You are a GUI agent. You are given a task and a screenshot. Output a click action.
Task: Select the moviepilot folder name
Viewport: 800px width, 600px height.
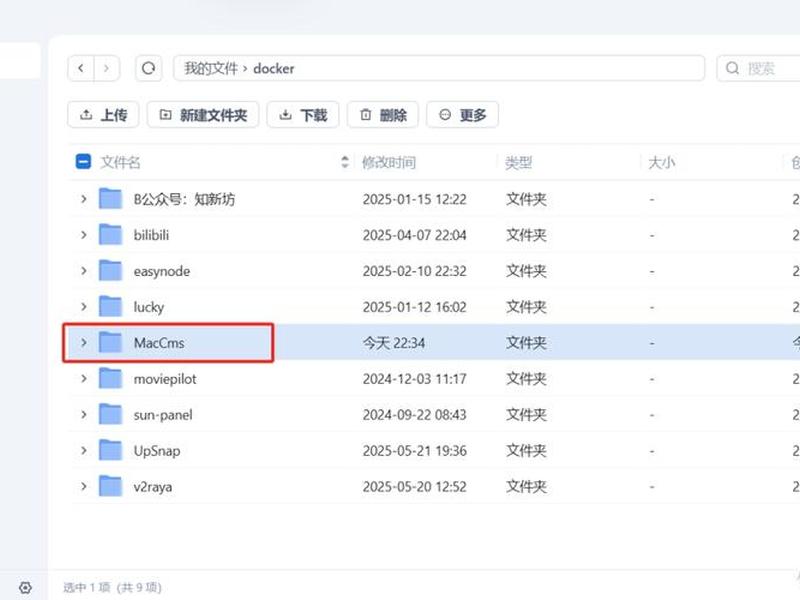pyautogui.click(x=165, y=379)
